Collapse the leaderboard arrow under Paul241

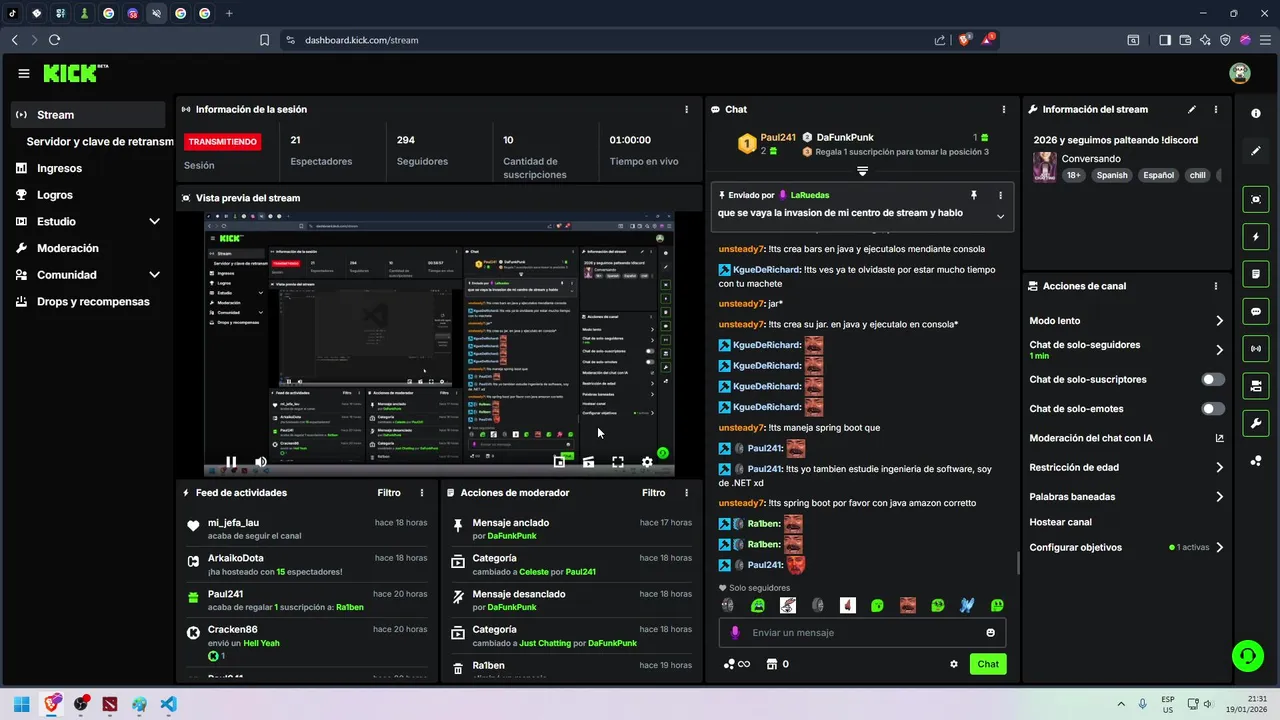tap(862, 172)
